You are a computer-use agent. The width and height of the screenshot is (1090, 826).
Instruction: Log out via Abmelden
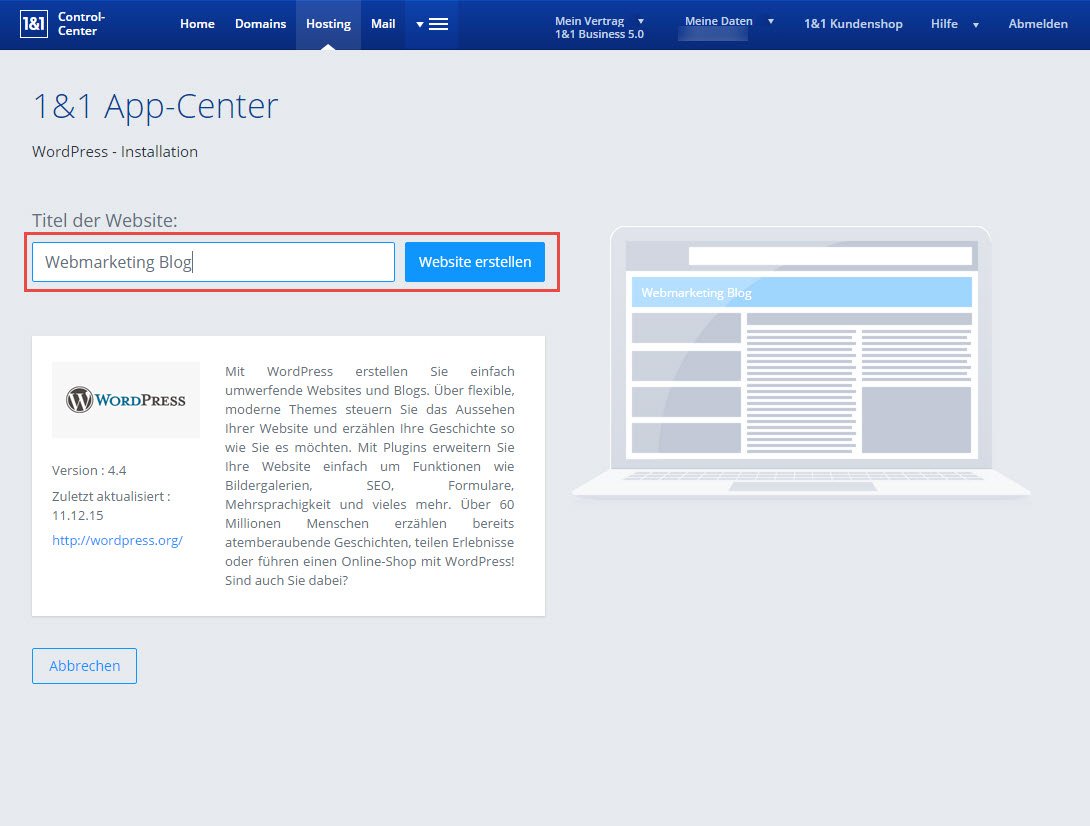[x=1037, y=24]
